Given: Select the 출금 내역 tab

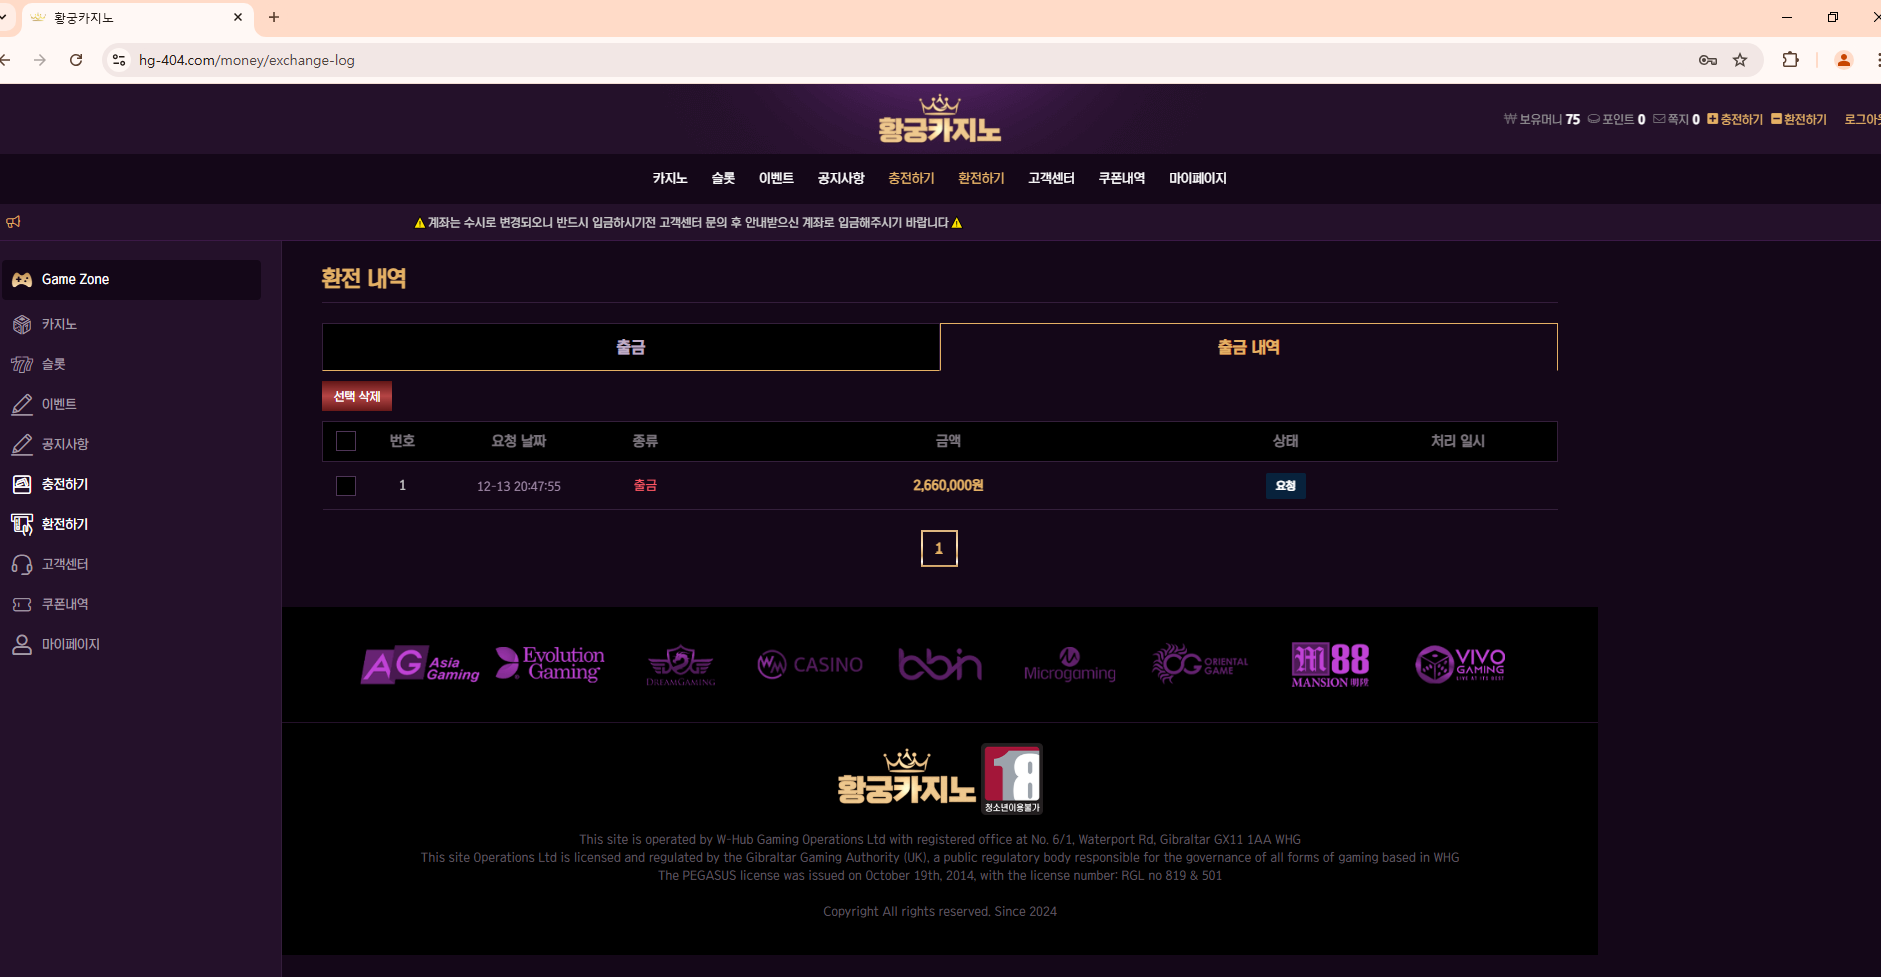Looking at the screenshot, I should coord(1248,347).
